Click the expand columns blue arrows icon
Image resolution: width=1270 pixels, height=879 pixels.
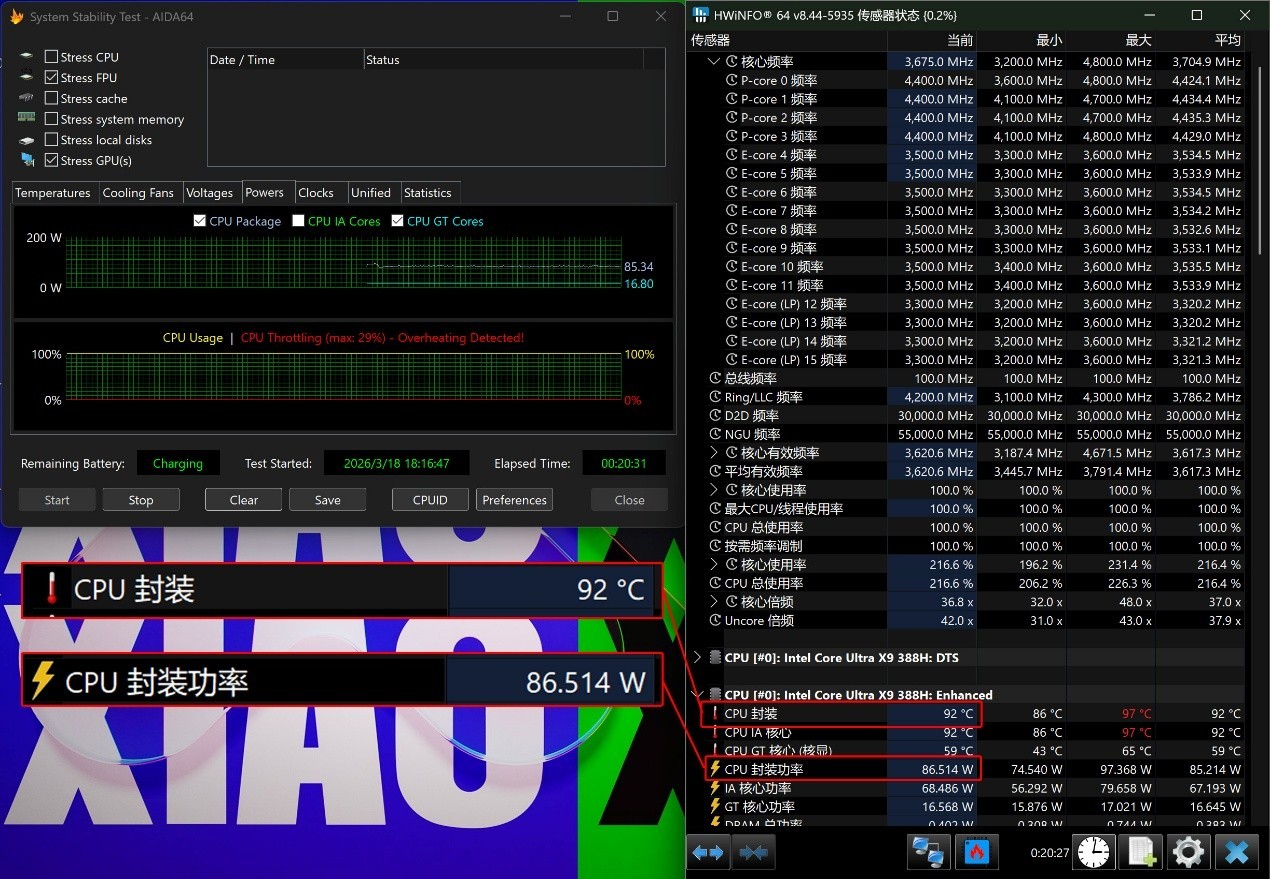click(708, 852)
